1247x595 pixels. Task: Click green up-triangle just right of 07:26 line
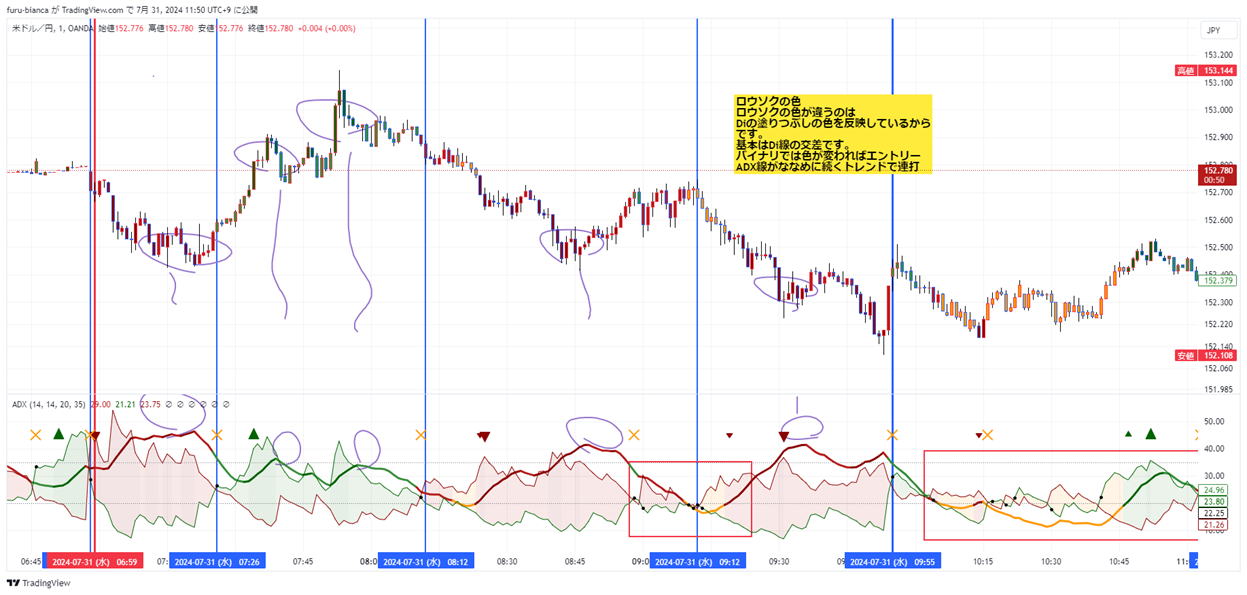point(253,433)
